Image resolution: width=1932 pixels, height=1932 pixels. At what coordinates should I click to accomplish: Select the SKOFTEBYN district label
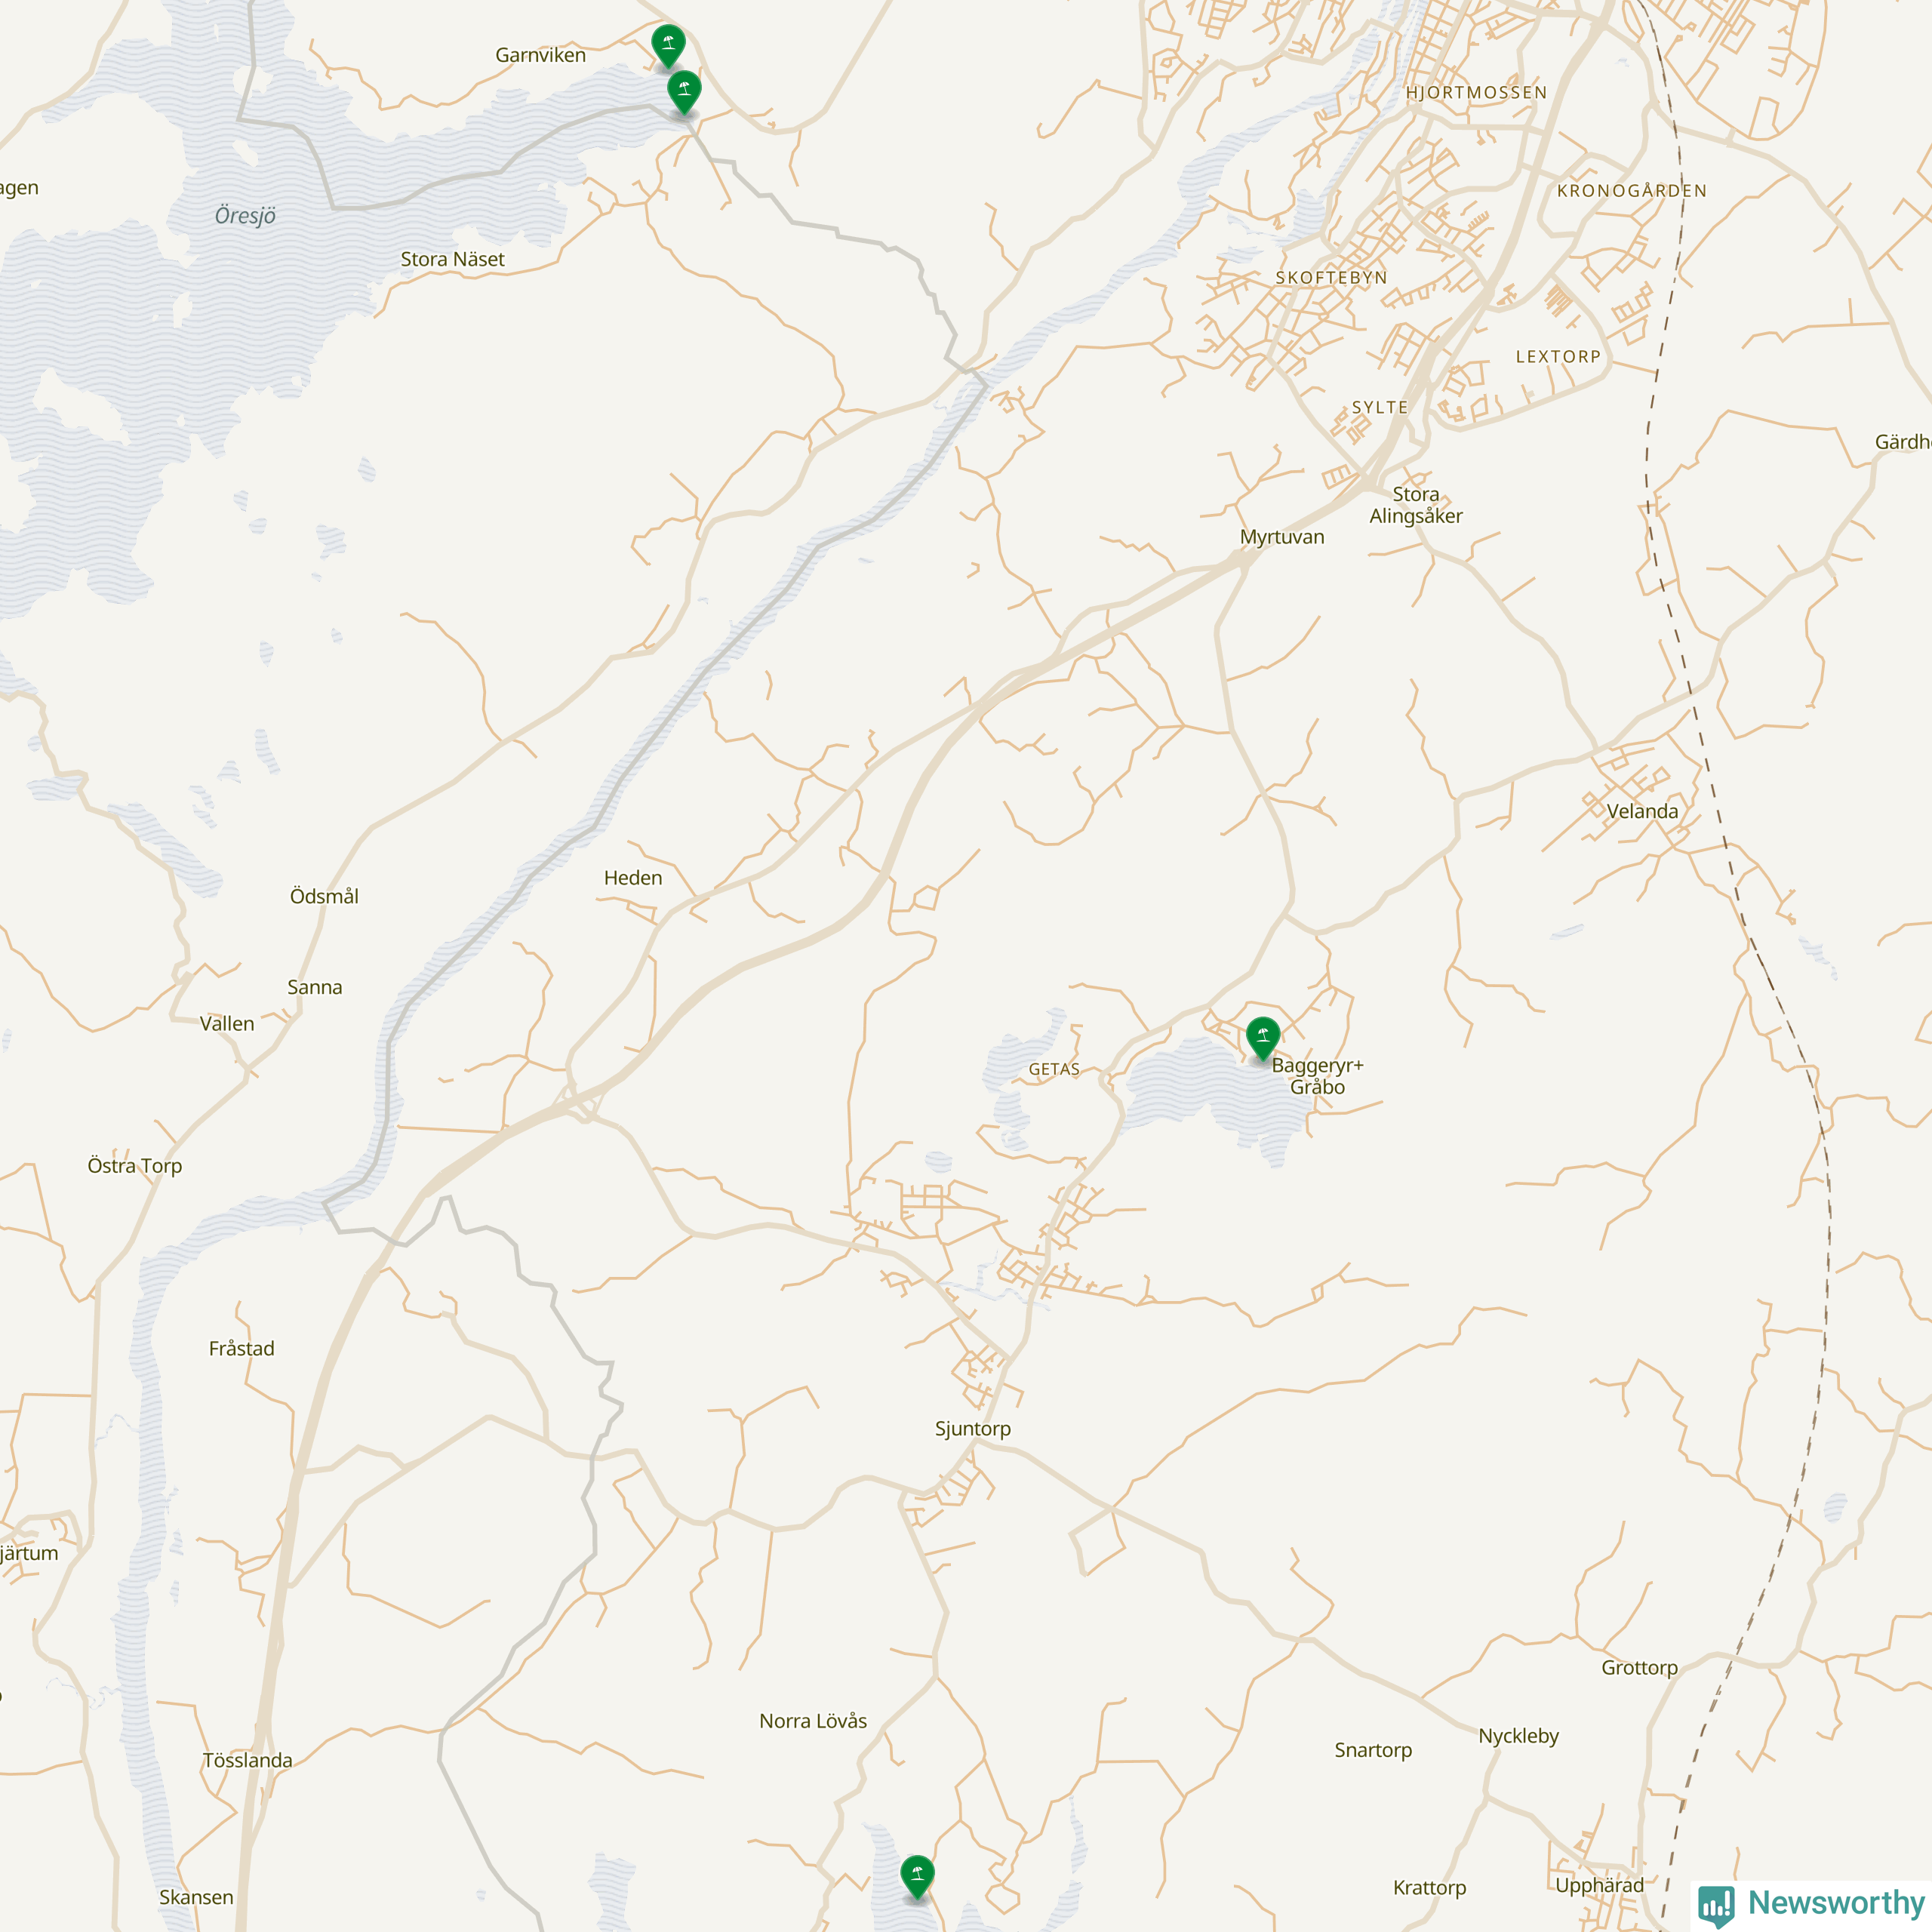[x=1331, y=278]
